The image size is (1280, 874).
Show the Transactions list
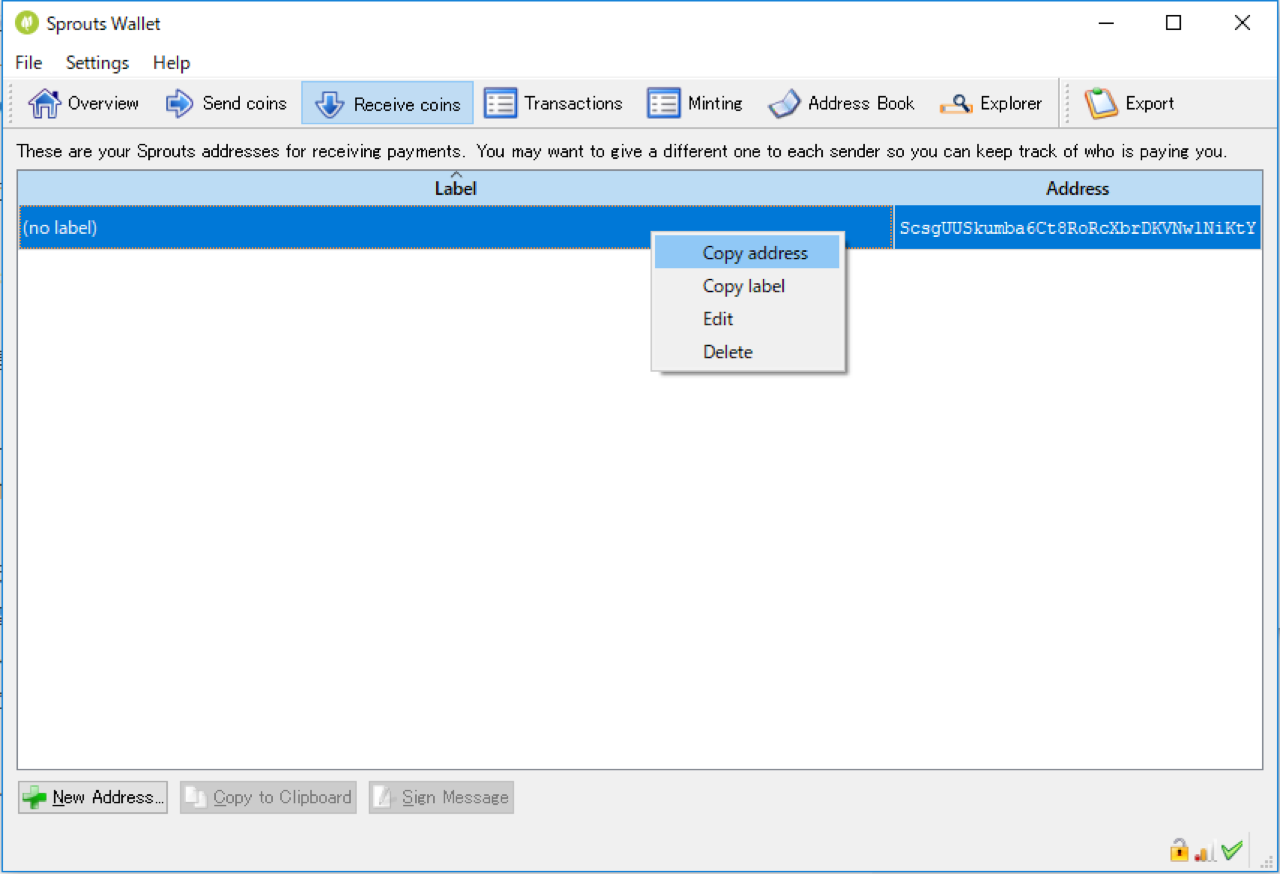tap(553, 103)
